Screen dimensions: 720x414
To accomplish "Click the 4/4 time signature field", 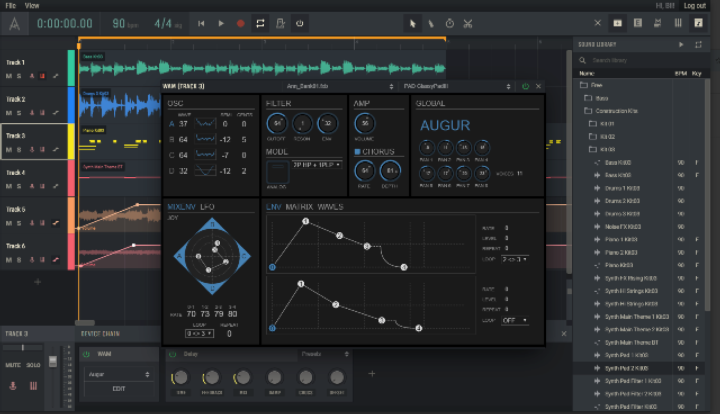I will [168, 23].
